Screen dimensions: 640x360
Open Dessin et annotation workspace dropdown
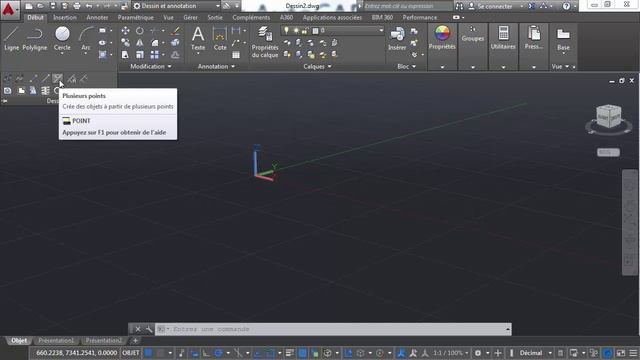pos(177,6)
